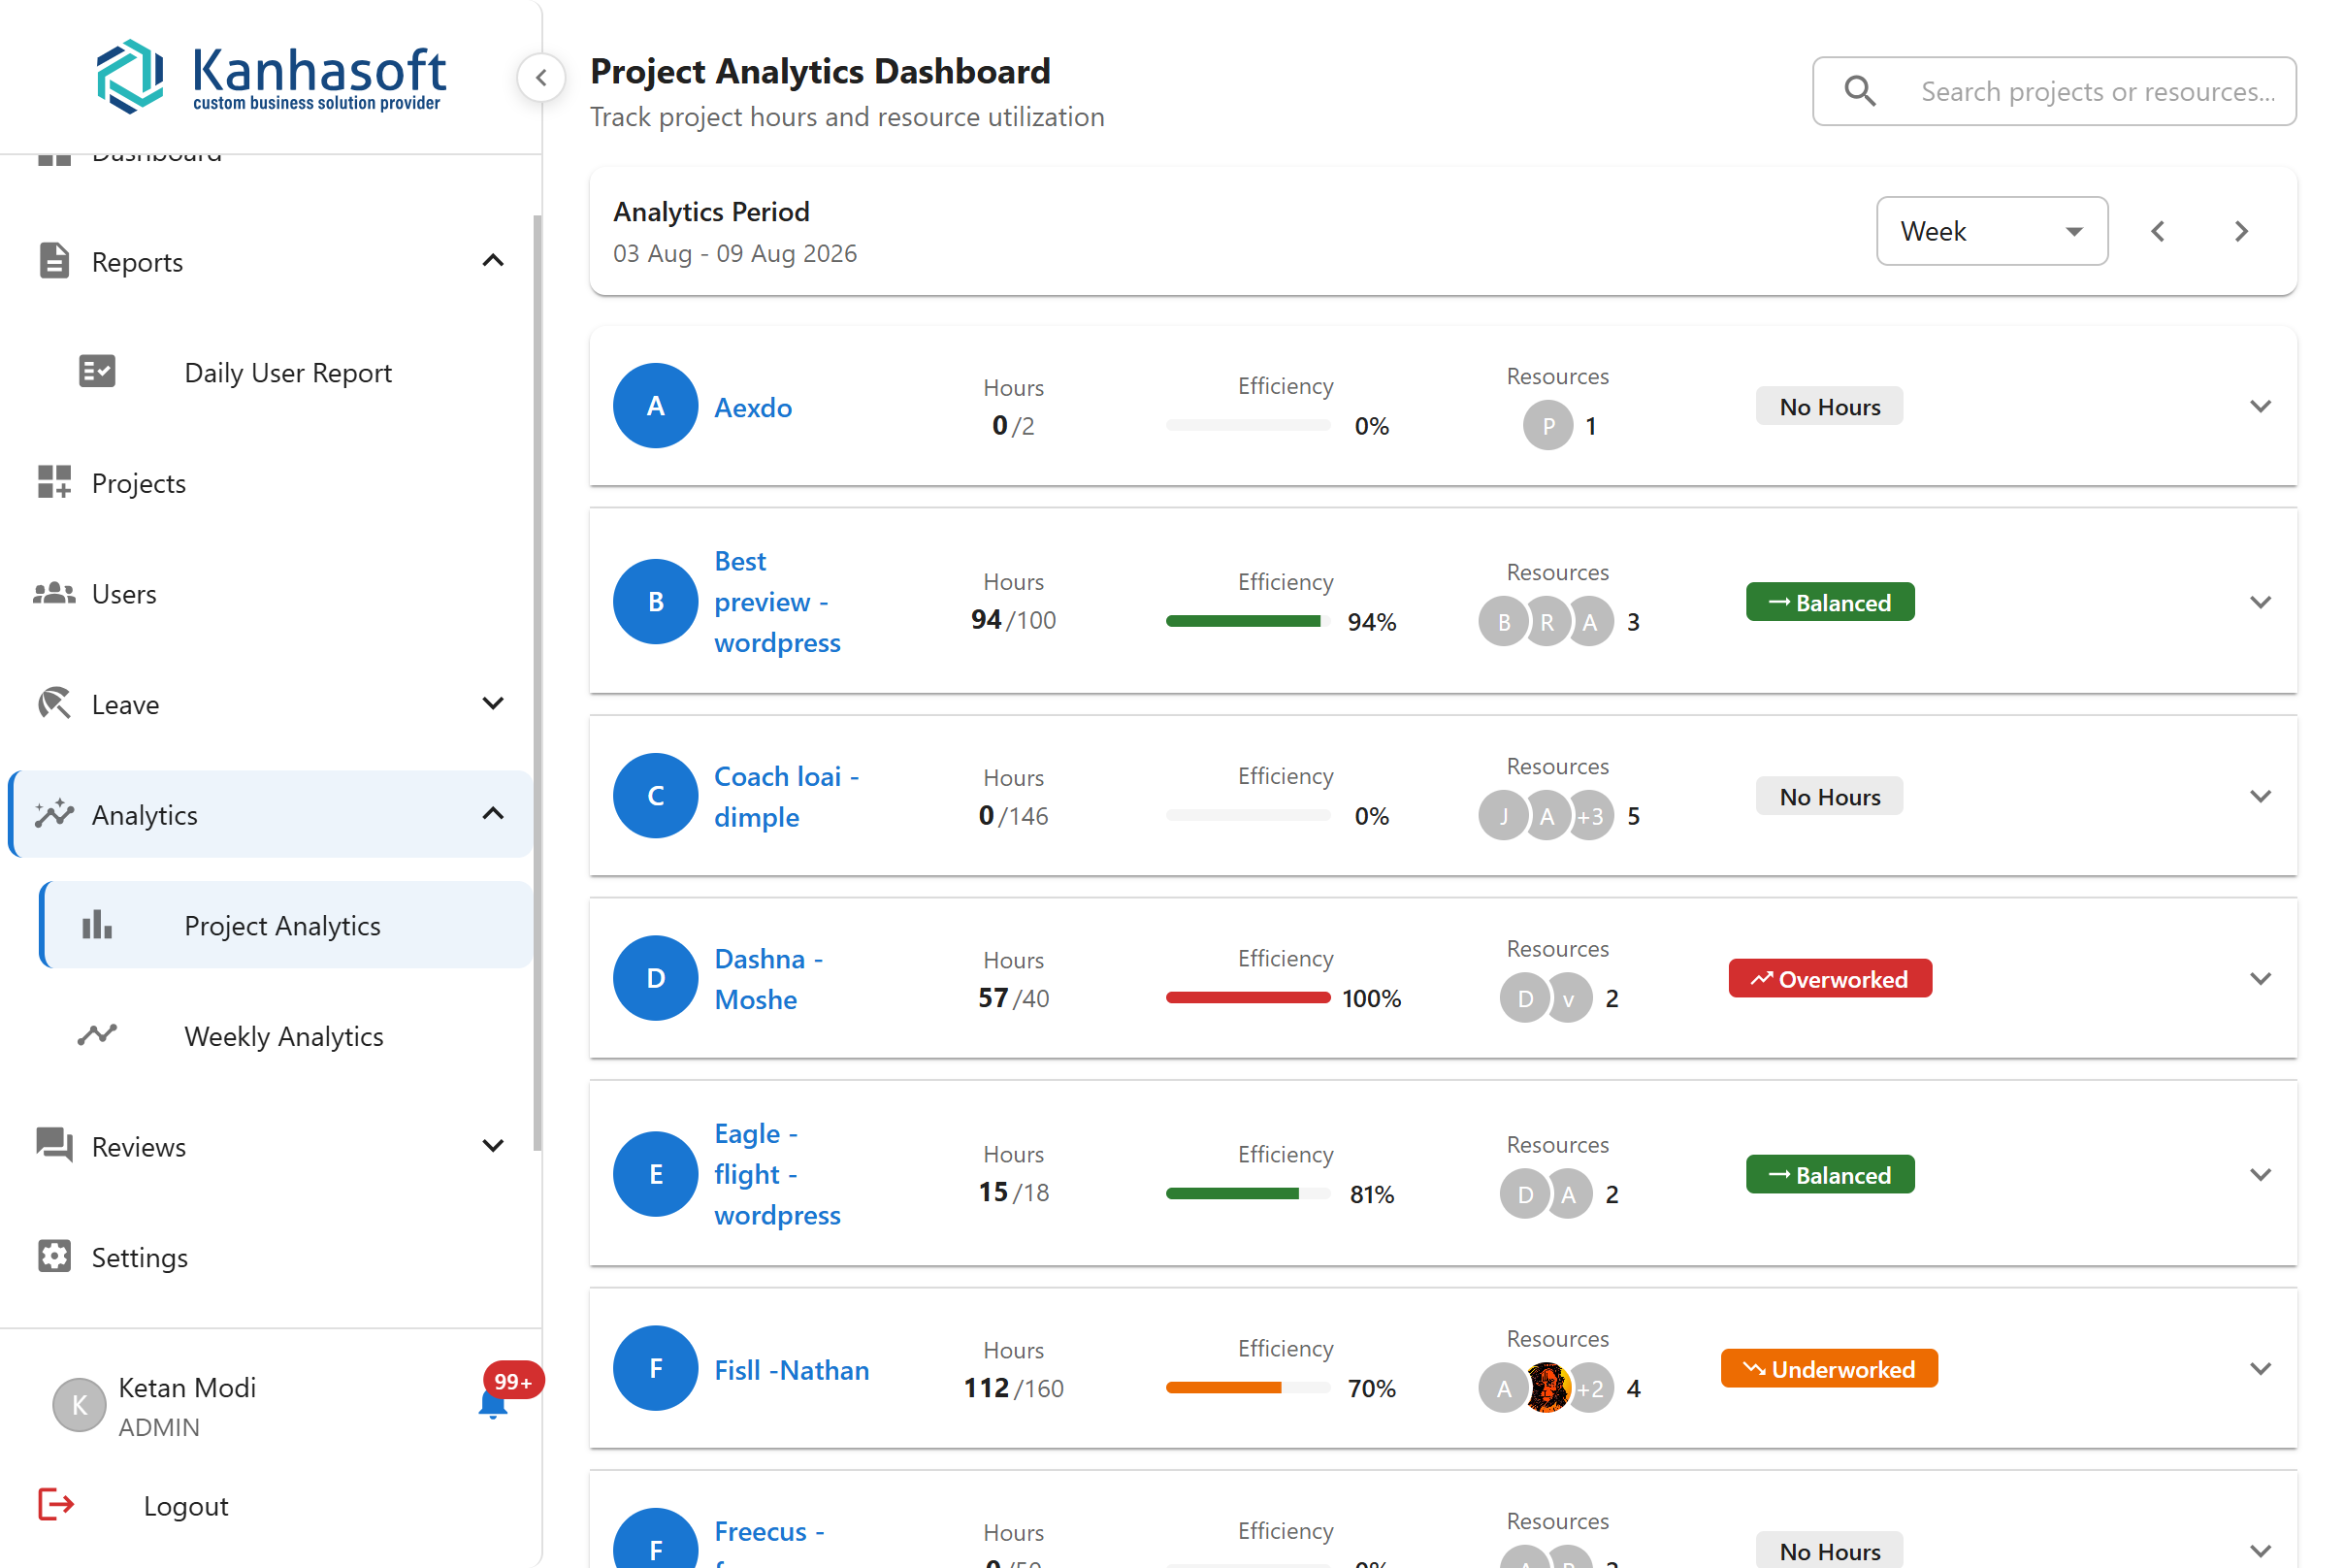Image resolution: width=2344 pixels, height=1568 pixels.
Task: Click the green 94% efficiency bar
Action: tap(1247, 621)
